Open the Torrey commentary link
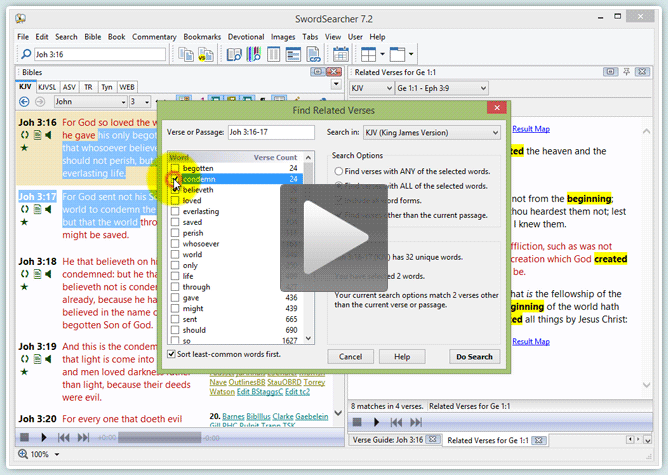668x475 pixels. coord(314,382)
